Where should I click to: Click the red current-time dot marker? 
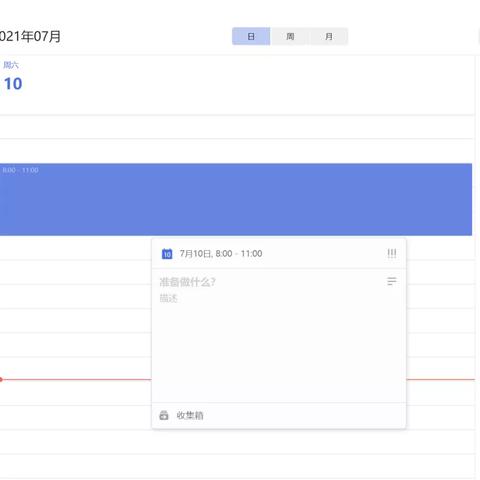[1, 379]
